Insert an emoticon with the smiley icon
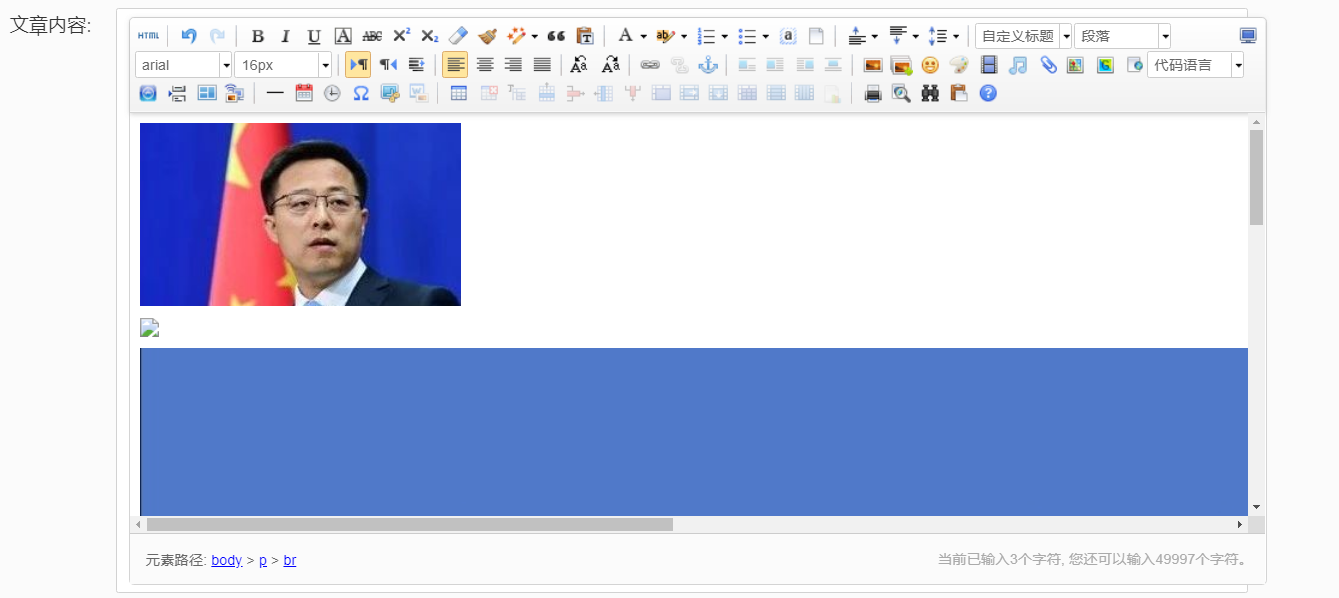1339x598 pixels. click(x=930, y=65)
